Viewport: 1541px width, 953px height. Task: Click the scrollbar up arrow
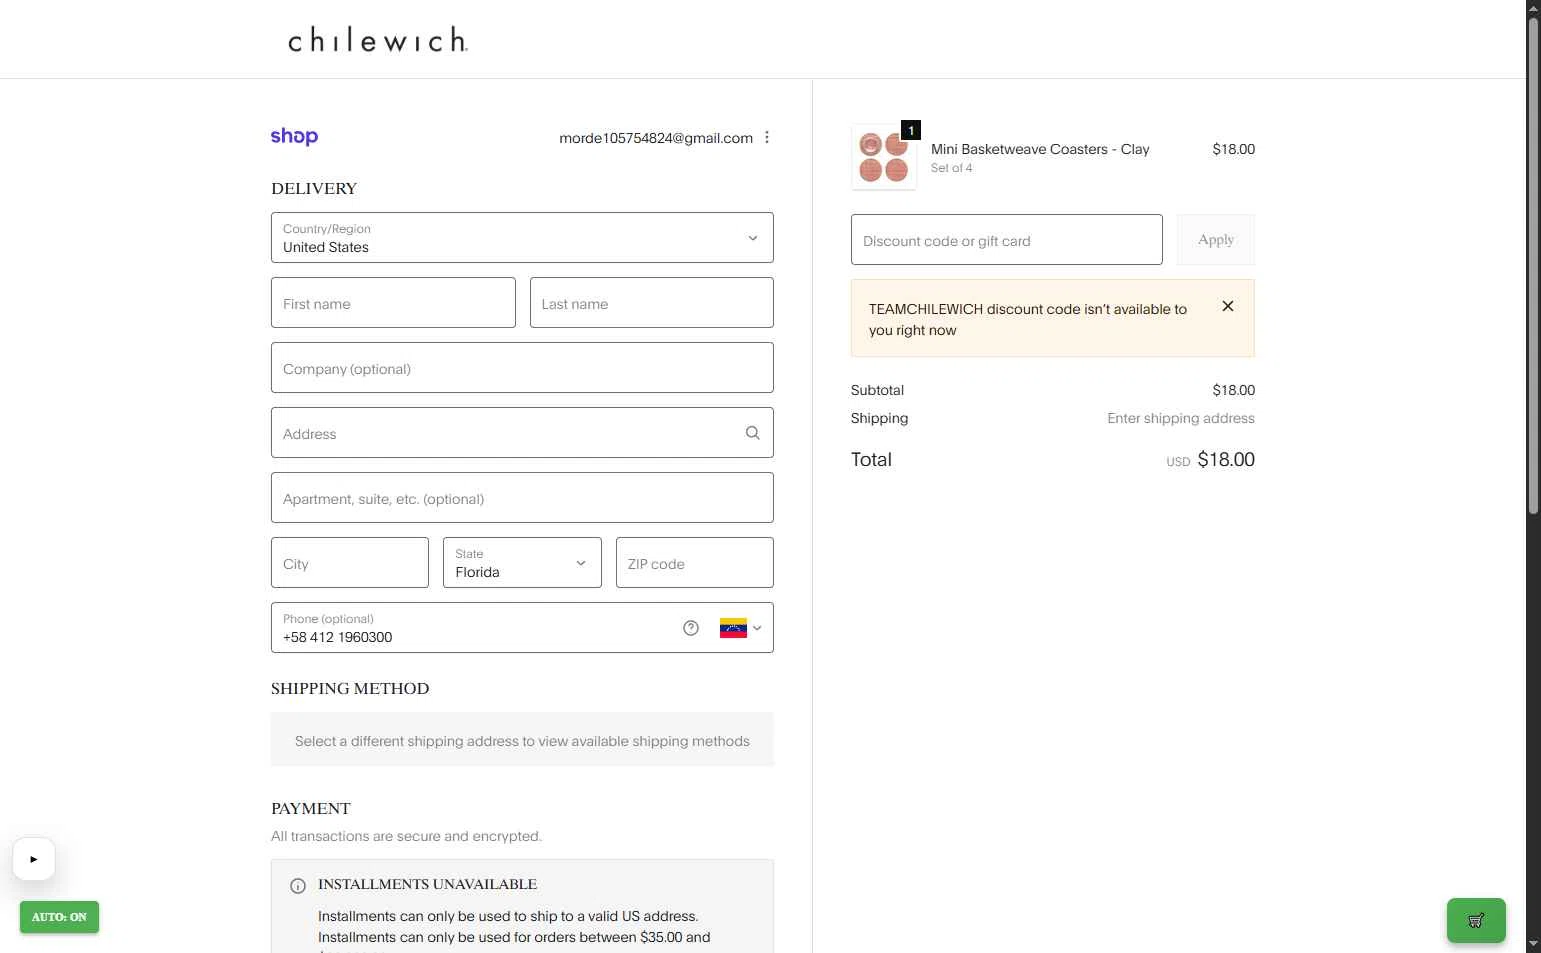coord(1533,7)
